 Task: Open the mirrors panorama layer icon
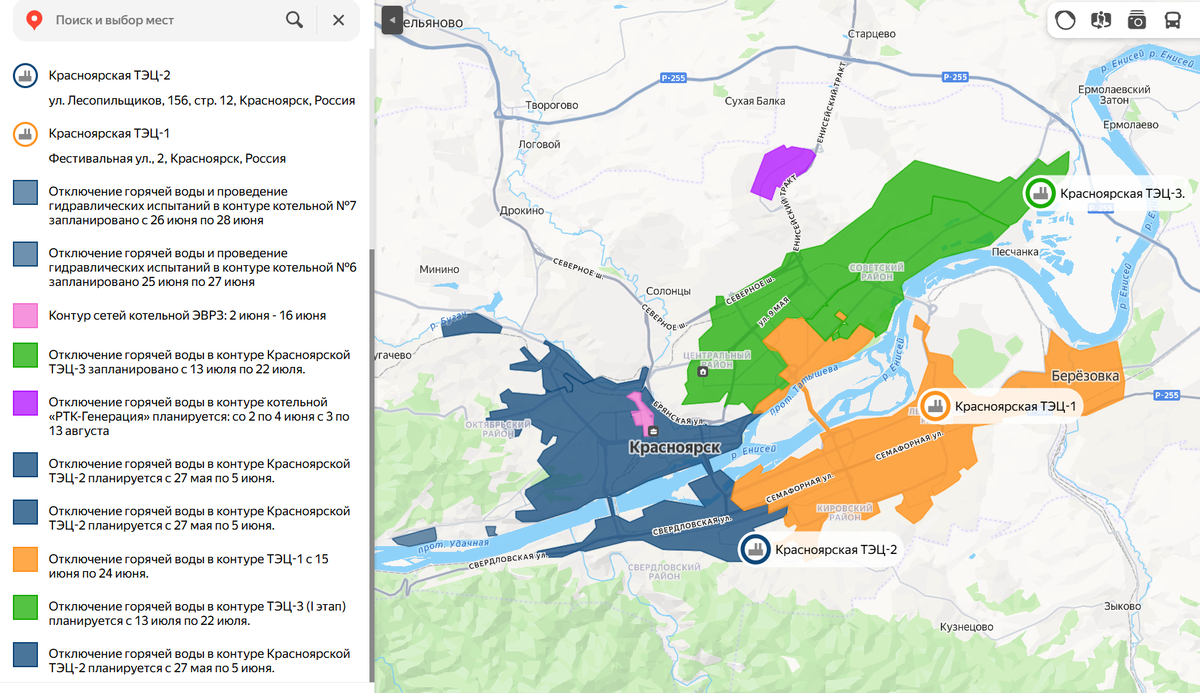pos(1065,20)
